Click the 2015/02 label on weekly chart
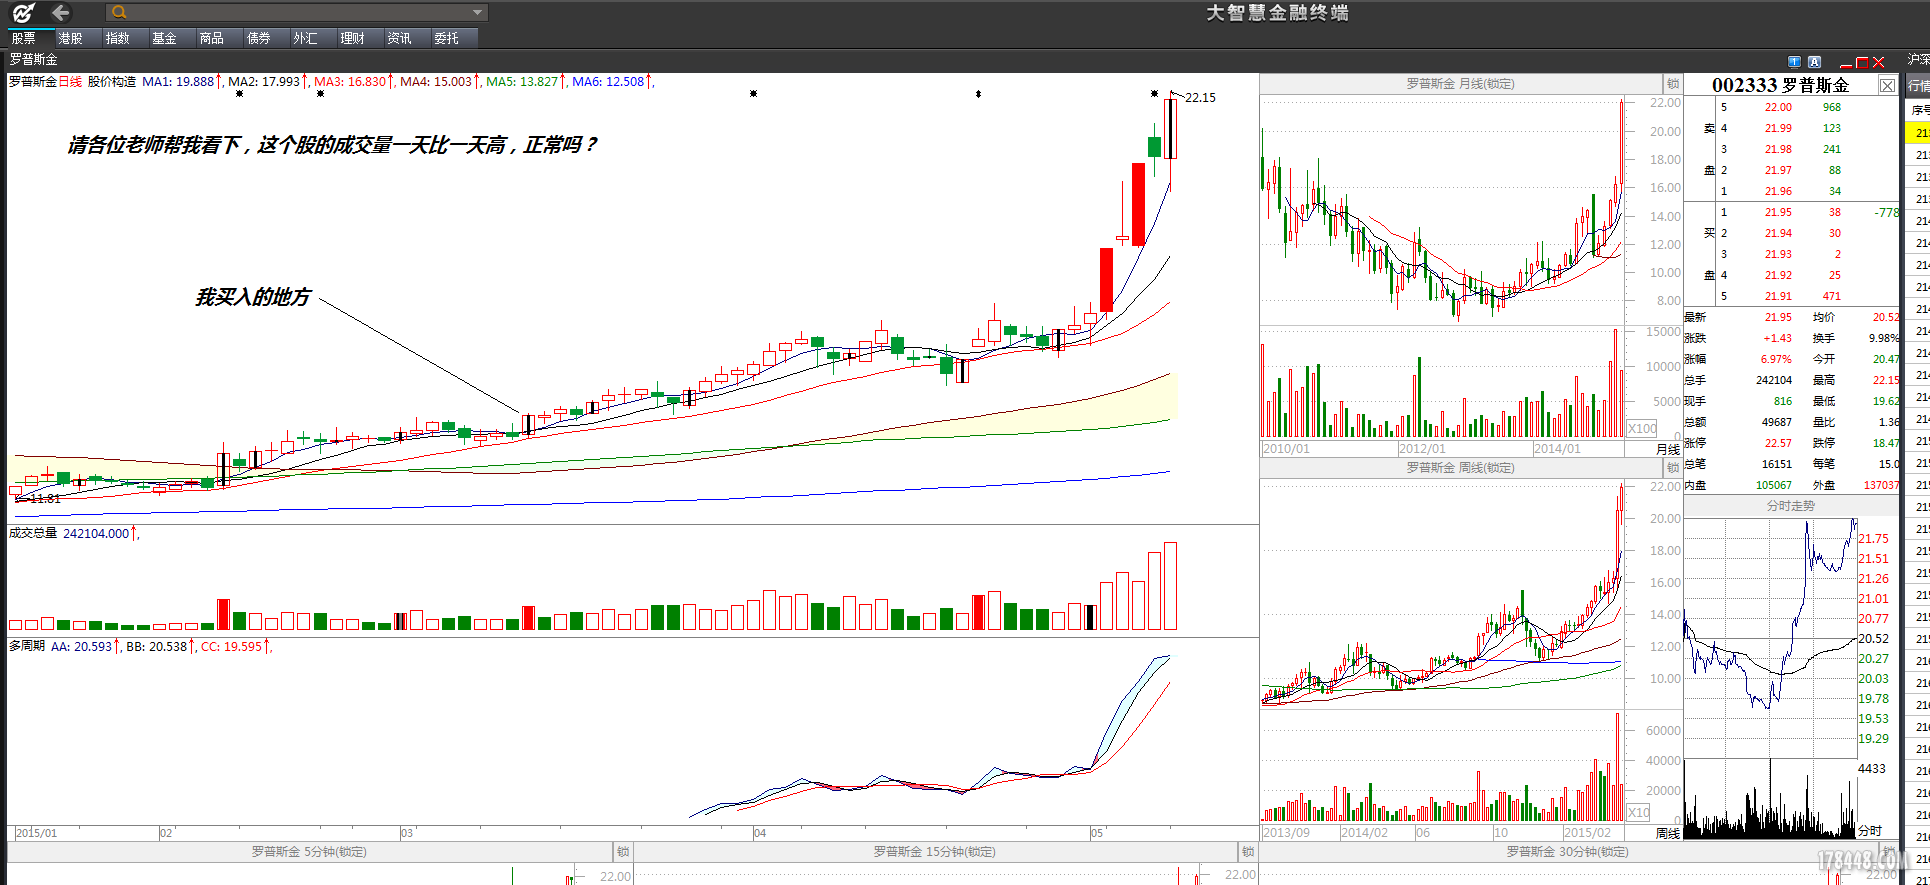 (x=1587, y=833)
